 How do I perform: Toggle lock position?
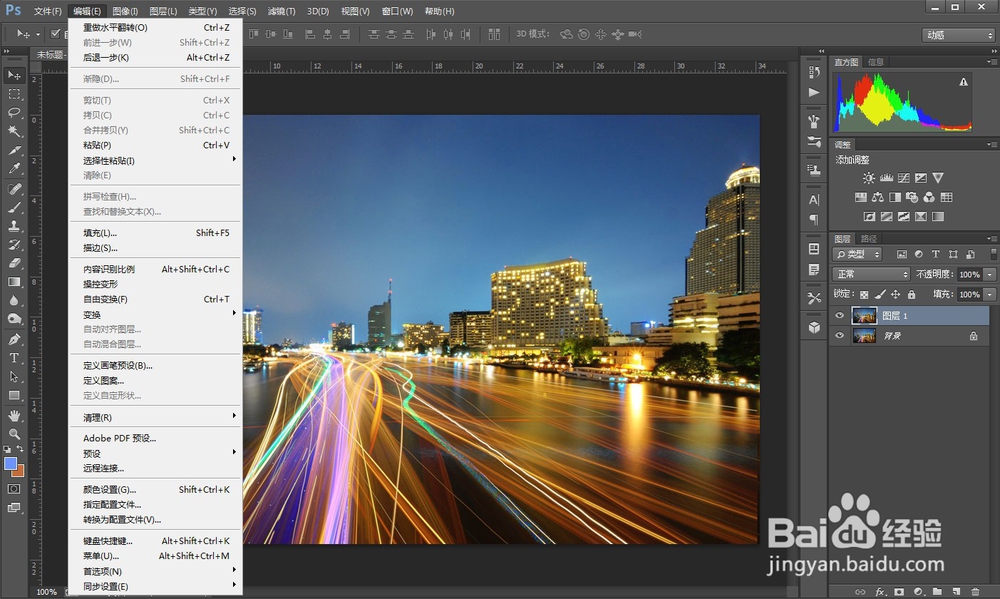tap(895, 295)
